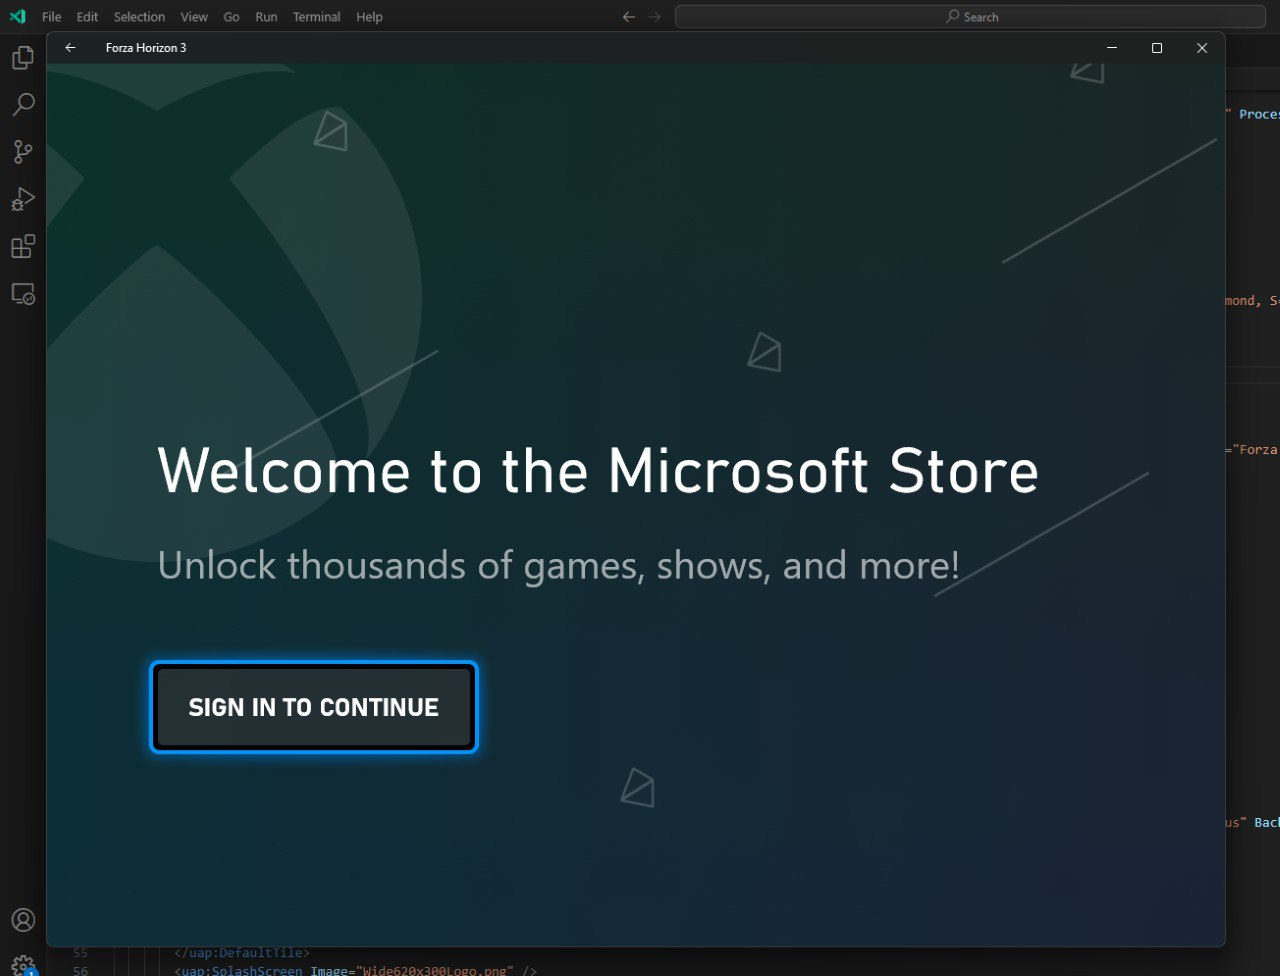This screenshot has width=1280, height=976.
Task: Focus the VS Code Search command box
Action: [x=970, y=17]
